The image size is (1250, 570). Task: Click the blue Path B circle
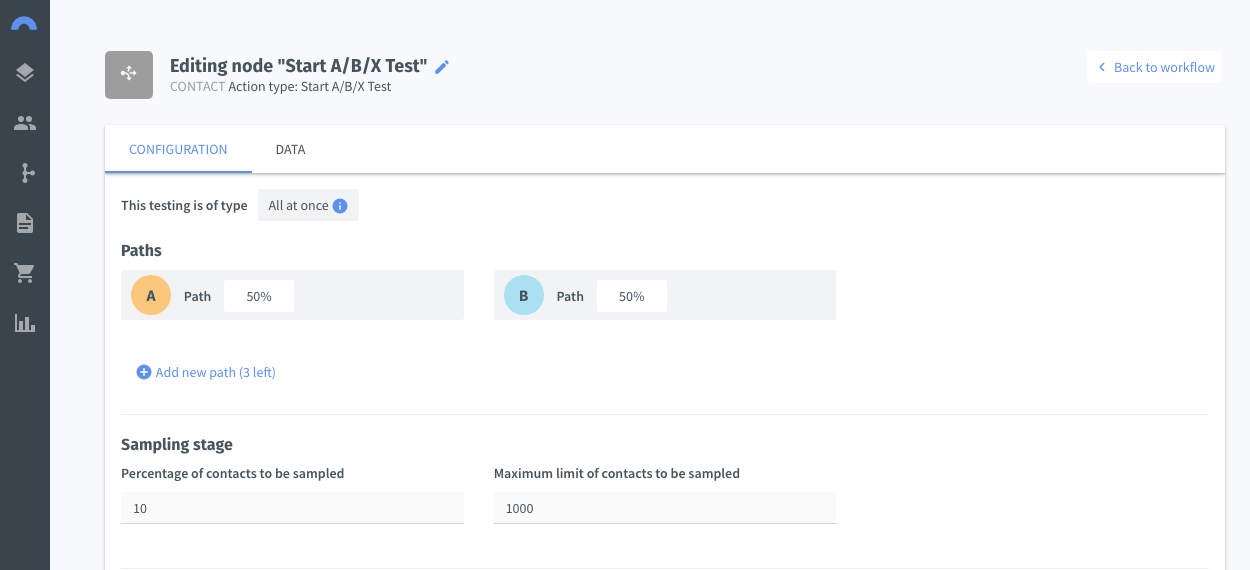click(x=523, y=296)
